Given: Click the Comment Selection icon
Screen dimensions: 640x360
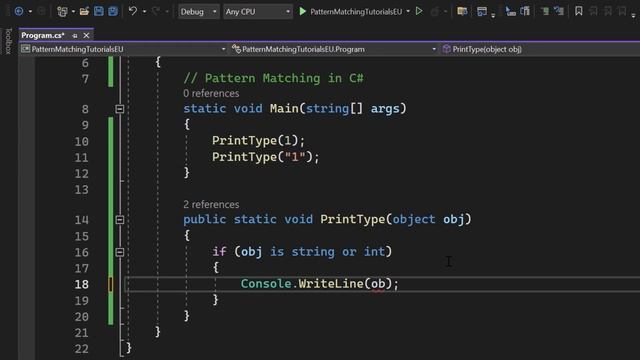Looking at the screenshot, I should coord(545,11).
